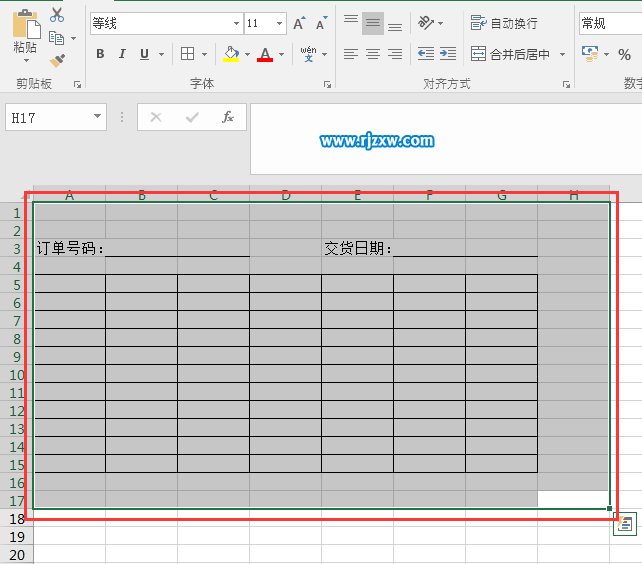Set middle vertical alignment
The image size is (642, 564).
point(373,23)
